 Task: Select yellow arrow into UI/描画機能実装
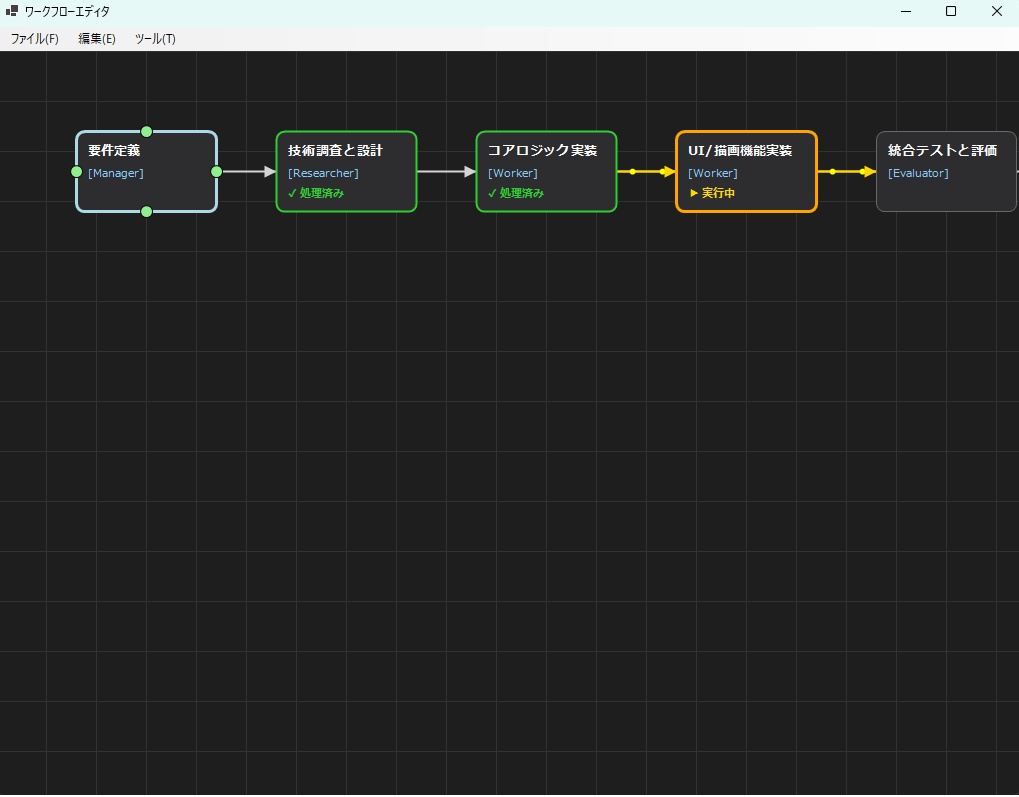pos(647,172)
